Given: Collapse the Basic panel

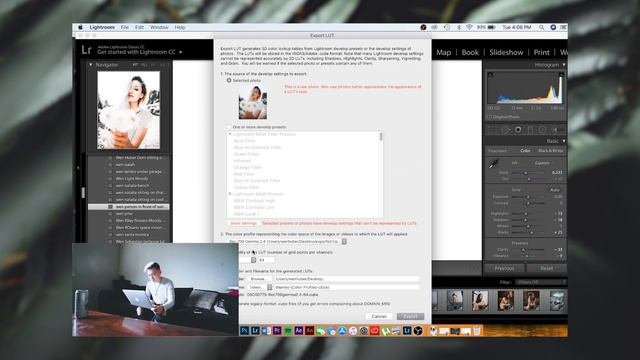Looking at the screenshot, I should coord(564,141).
